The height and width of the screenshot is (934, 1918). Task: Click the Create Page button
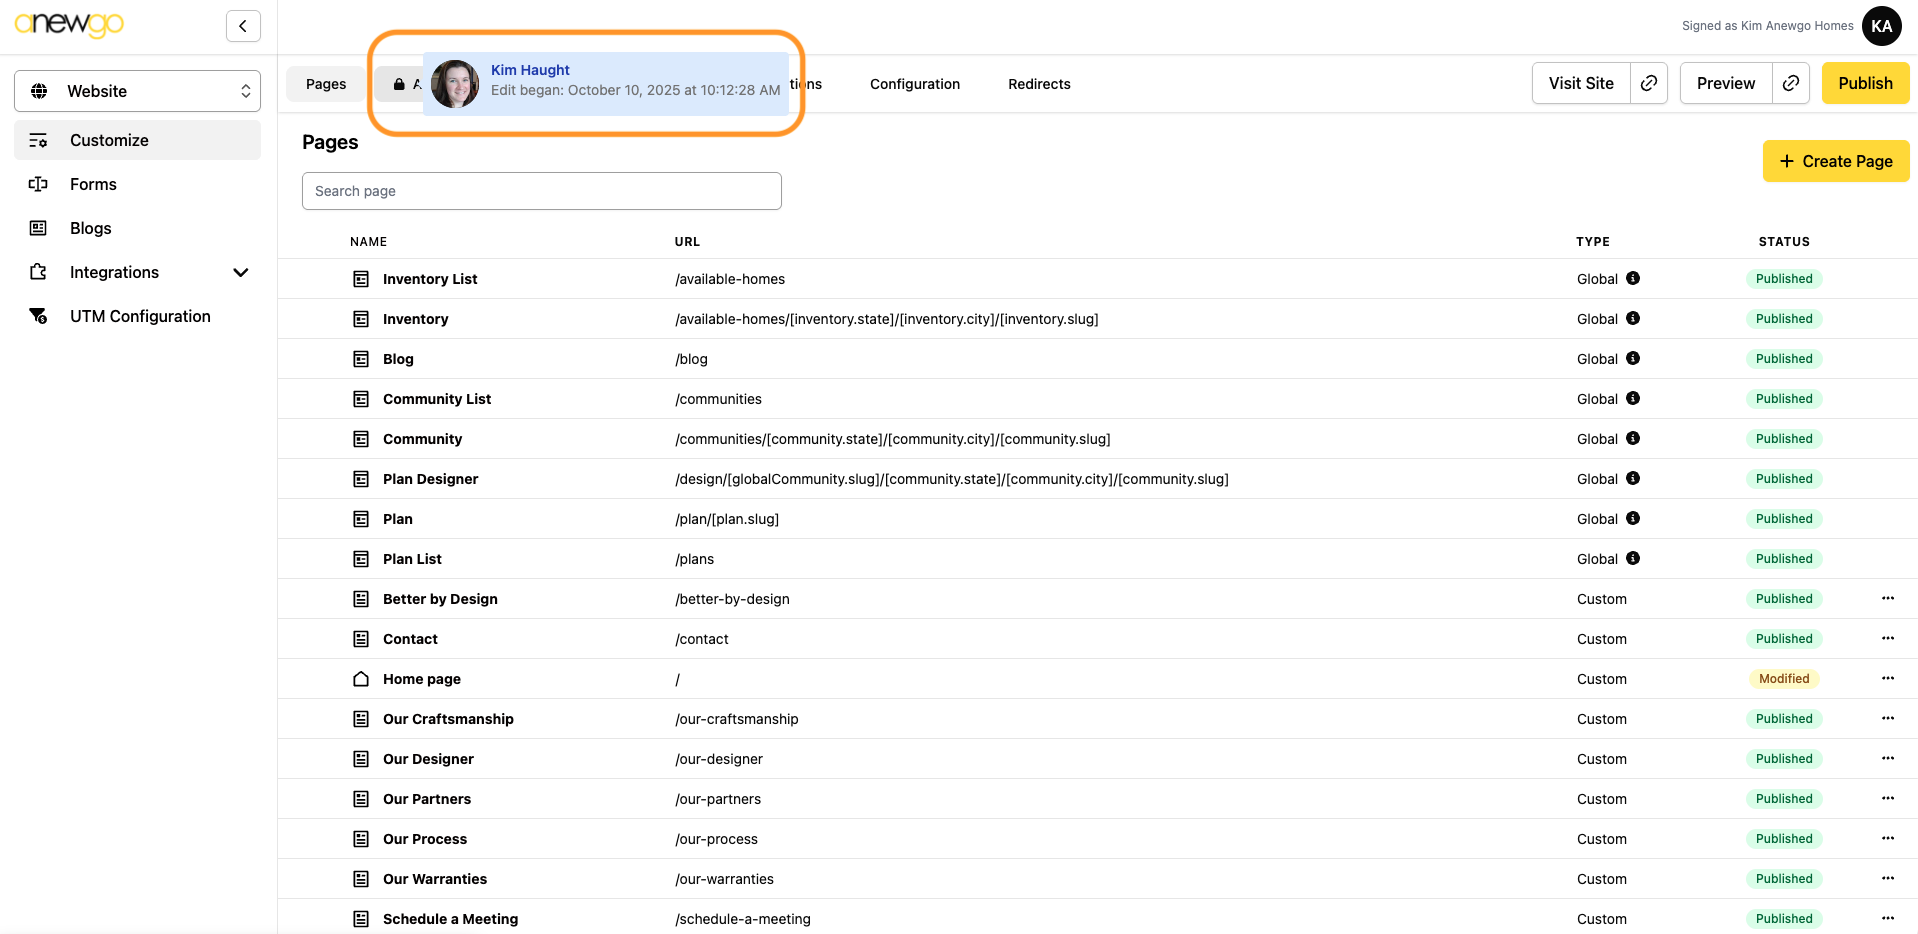1835,161
